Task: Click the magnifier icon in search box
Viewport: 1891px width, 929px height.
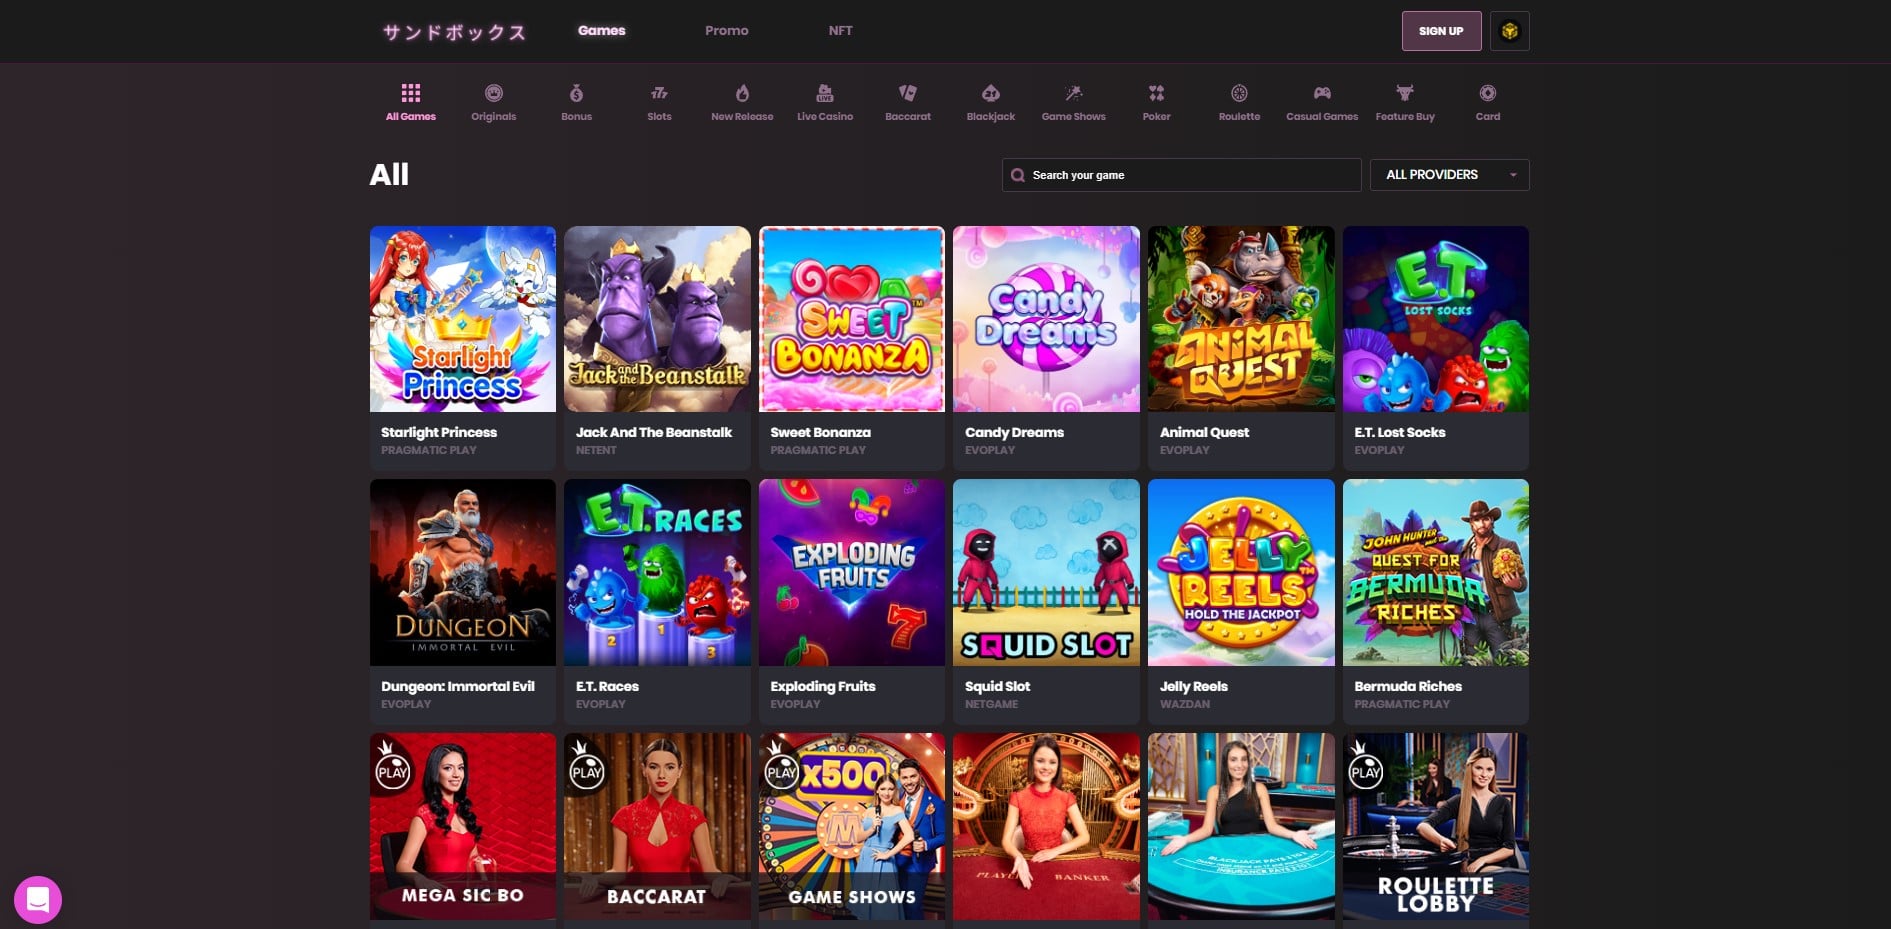Action: pos(1018,175)
